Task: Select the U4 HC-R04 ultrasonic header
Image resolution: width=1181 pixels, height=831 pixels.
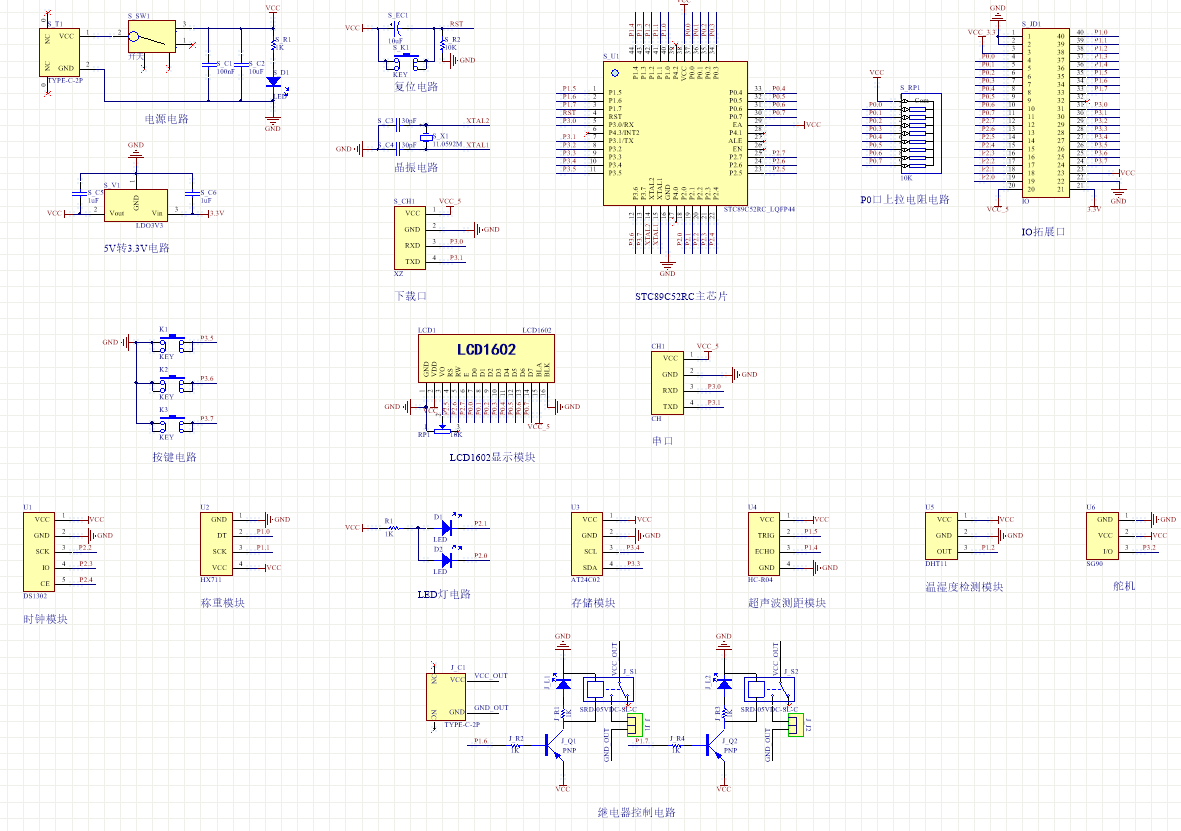Action: (763, 544)
